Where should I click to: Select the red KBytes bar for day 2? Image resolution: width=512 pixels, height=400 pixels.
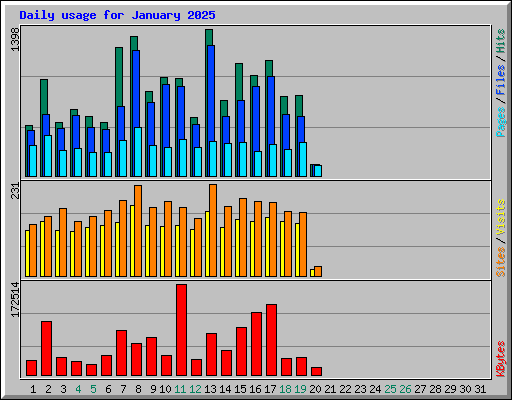click(46, 349)
